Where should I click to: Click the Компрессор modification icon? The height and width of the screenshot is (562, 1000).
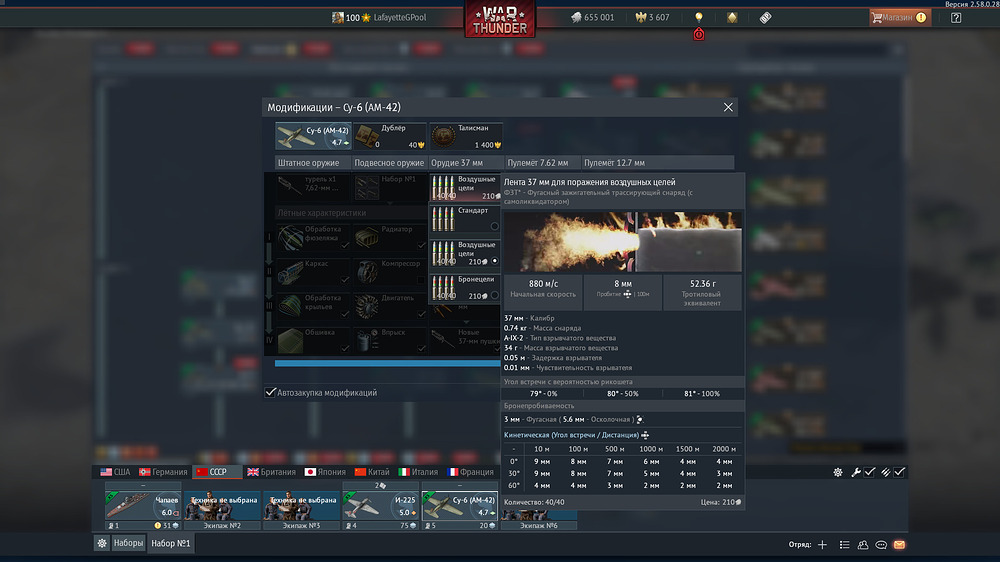pyautogui.click(x=367, y=271)
